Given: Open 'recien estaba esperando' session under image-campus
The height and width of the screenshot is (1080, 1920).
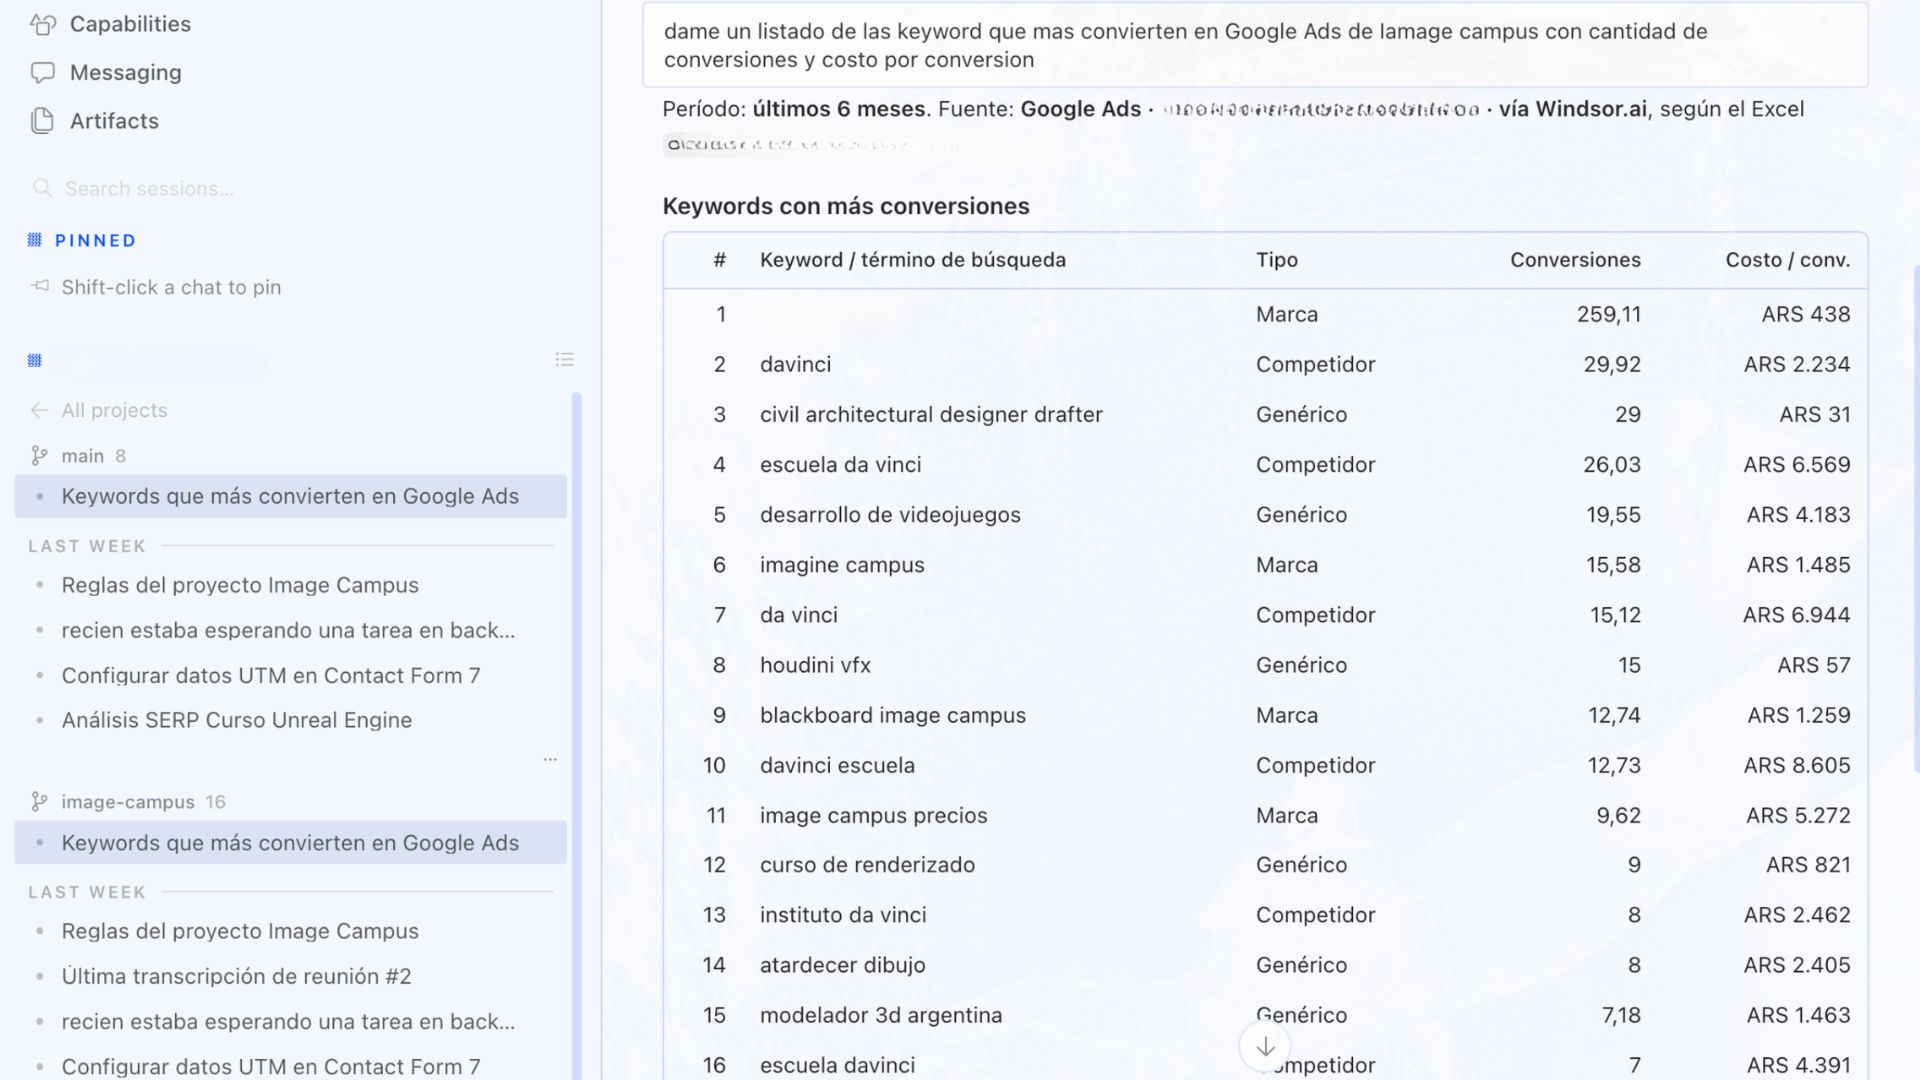Looking at the screenshot, I should 290,1022.
